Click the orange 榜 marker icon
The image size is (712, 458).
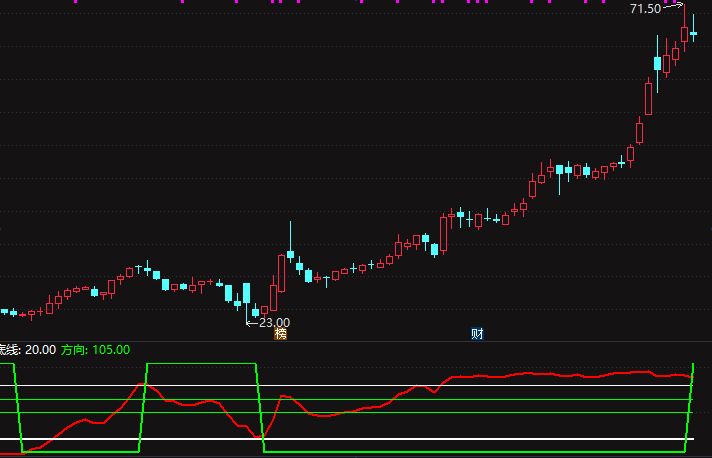click(281, 334)
